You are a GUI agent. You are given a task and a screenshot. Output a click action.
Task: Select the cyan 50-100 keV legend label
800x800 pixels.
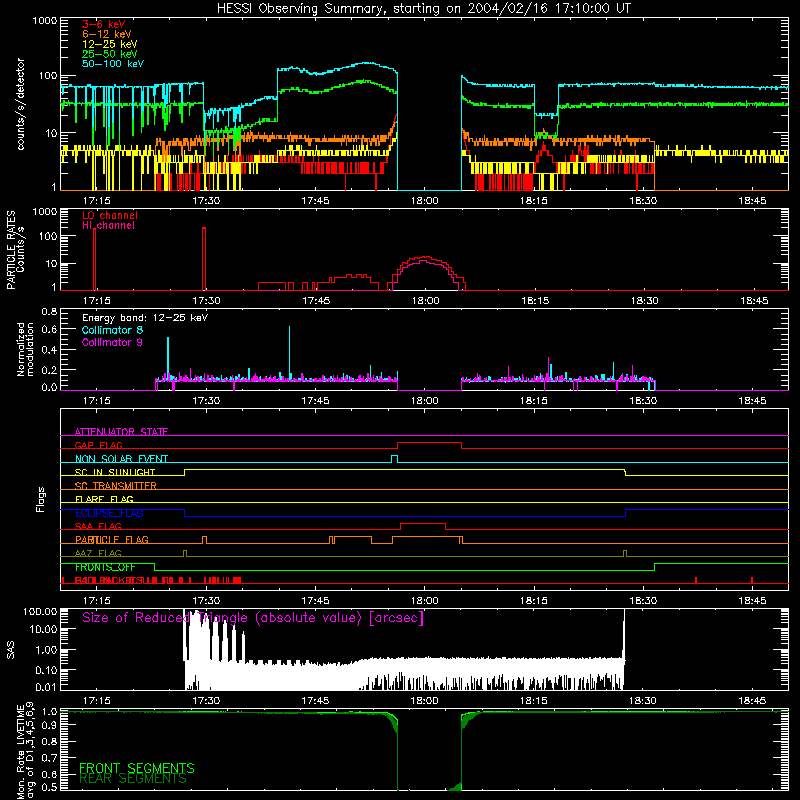113,64
